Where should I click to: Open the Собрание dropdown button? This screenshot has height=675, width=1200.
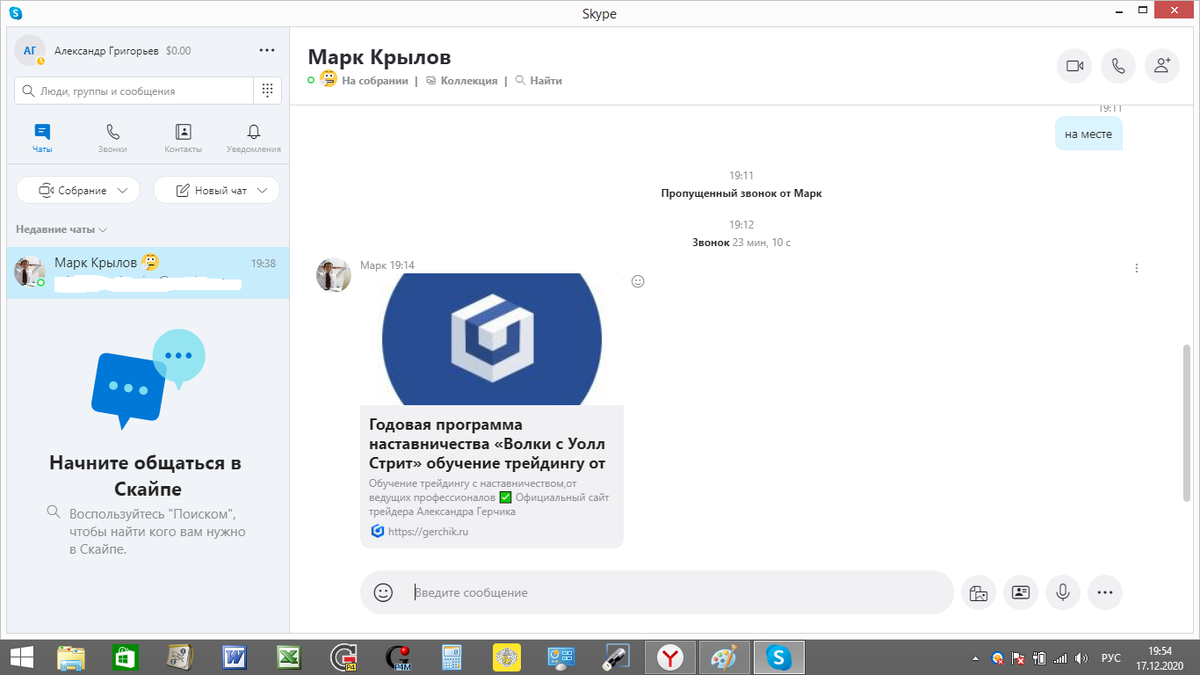point(78,190)
